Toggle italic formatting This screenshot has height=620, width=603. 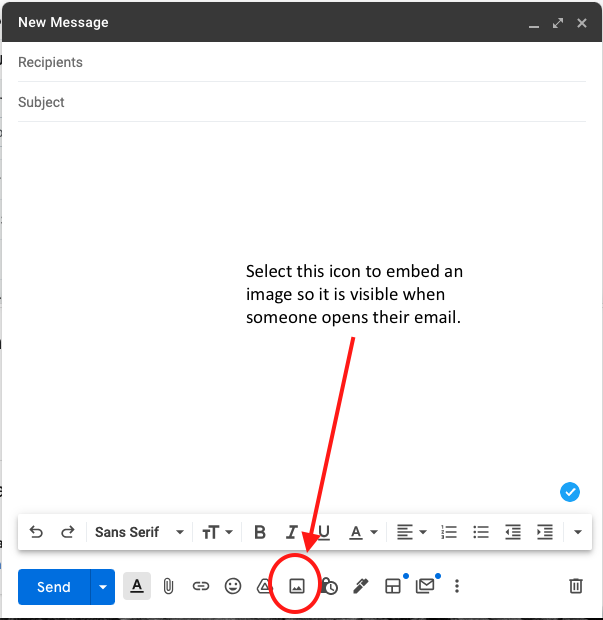pos(291,532)
